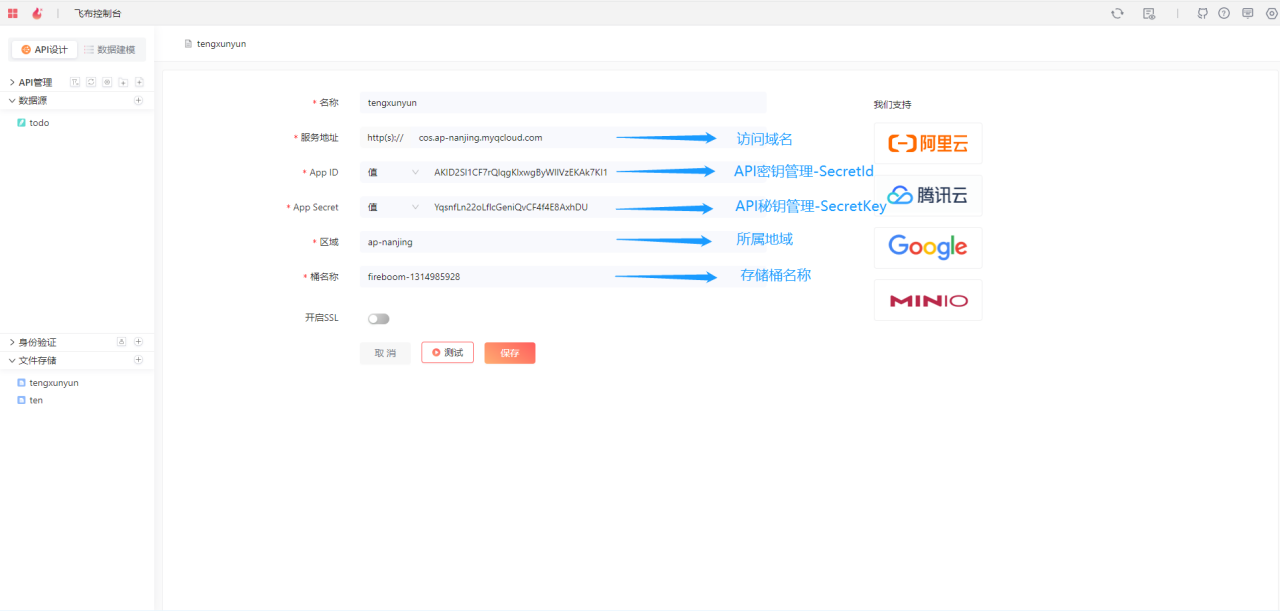Click the red grid icon at top left

point(13,13)
